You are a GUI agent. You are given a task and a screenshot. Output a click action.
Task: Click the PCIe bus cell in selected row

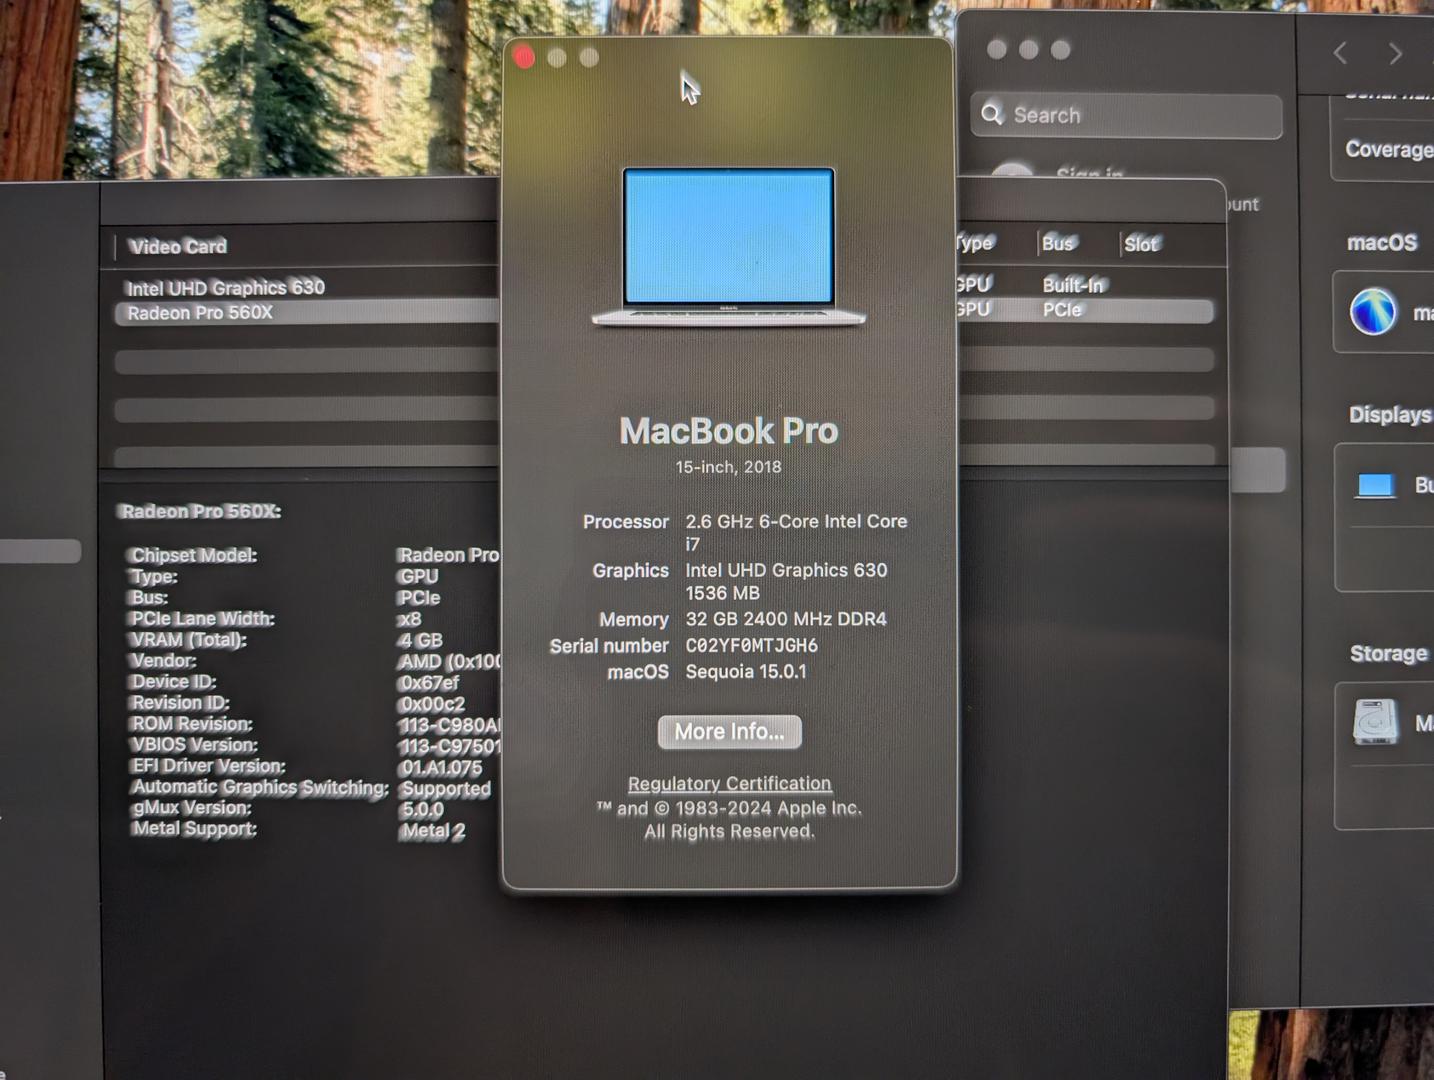click(1062, 310)
